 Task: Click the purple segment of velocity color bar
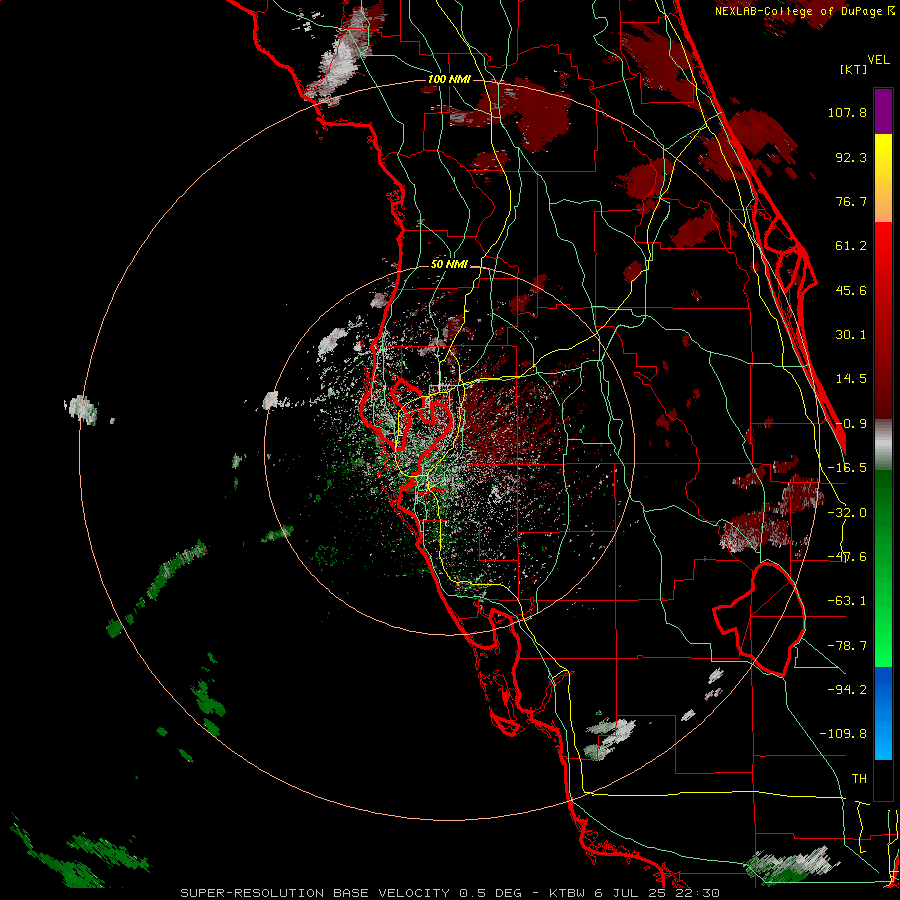click(x=883, y=111)
